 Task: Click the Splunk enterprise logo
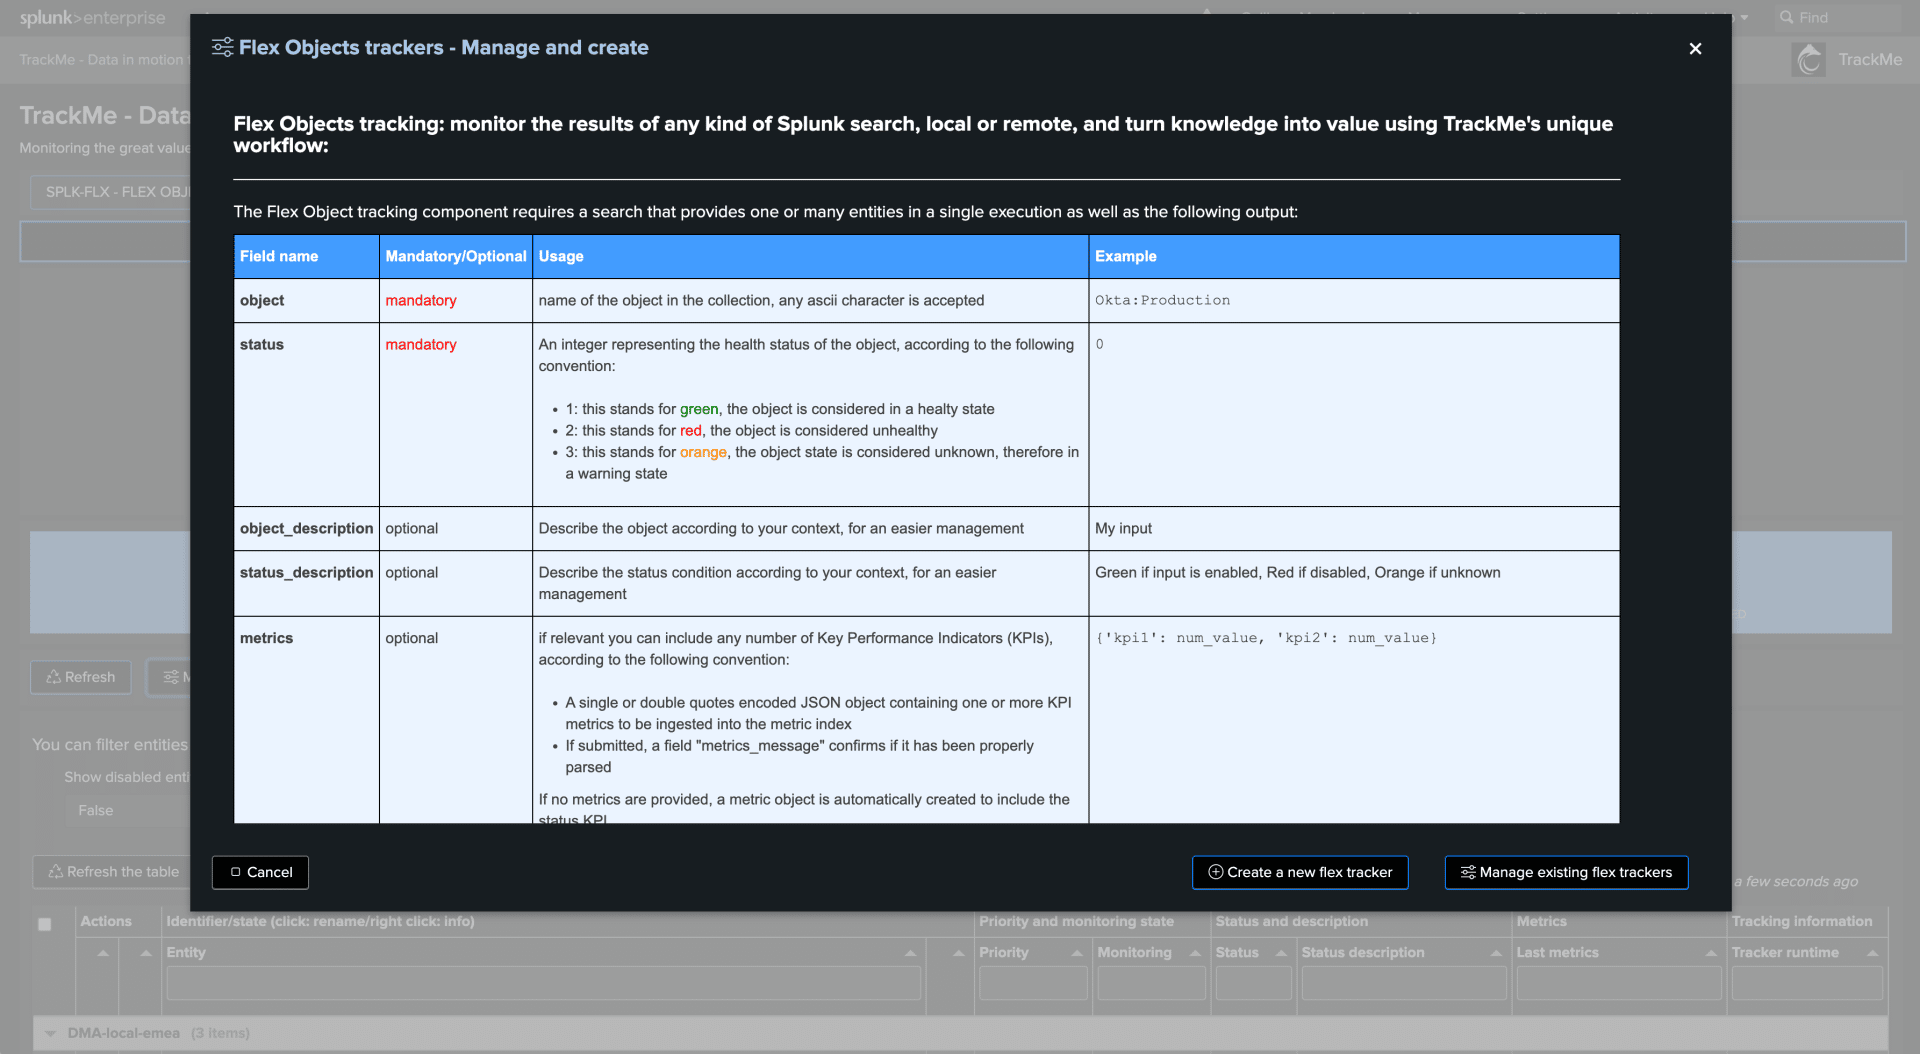92,18
